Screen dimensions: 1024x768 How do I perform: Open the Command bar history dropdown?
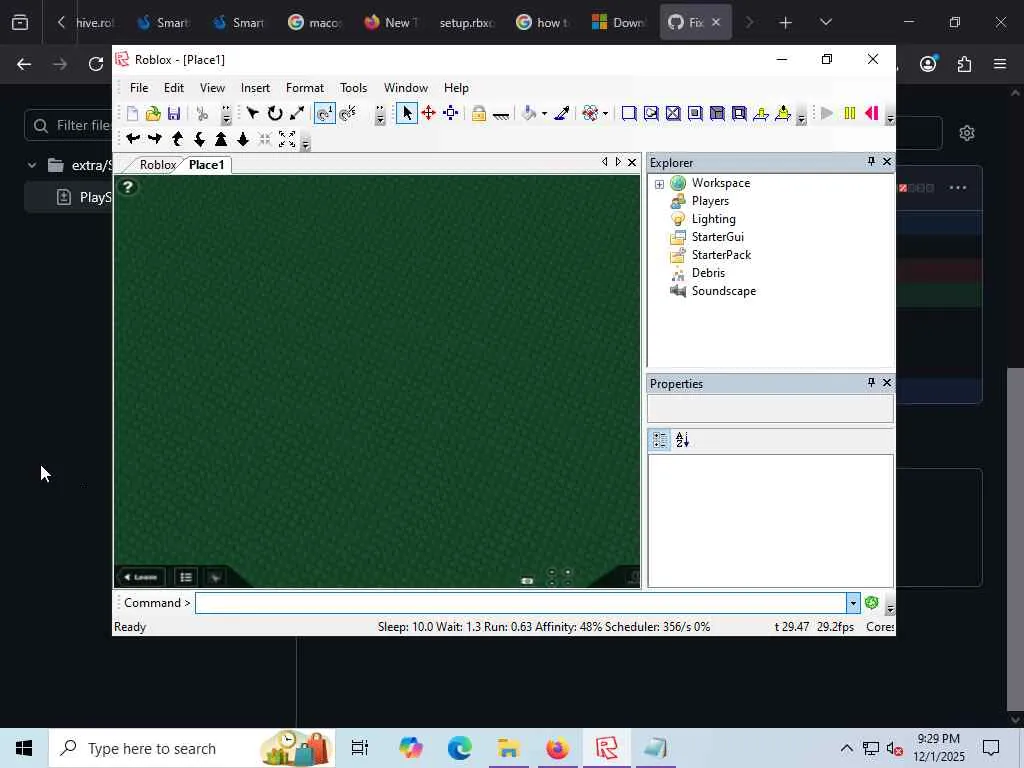(853, 603)
